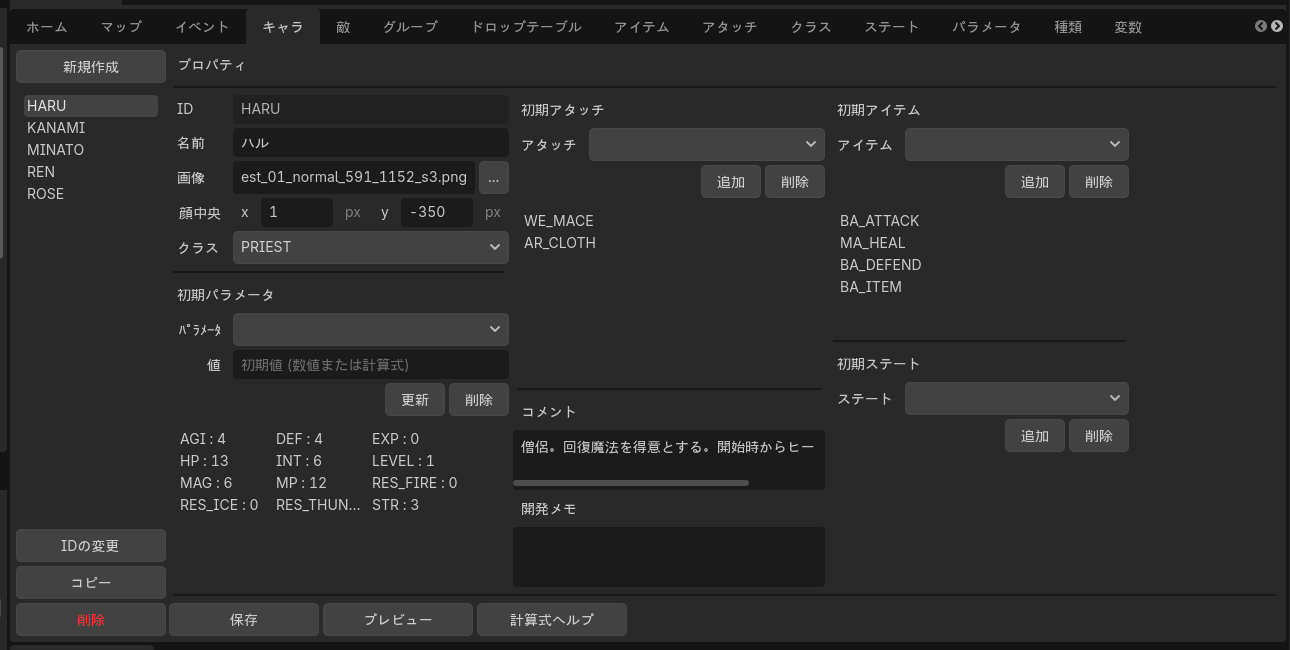Open 計算式ヘルプ
The image size is (1290, 650).
click(x=552, y=620)
